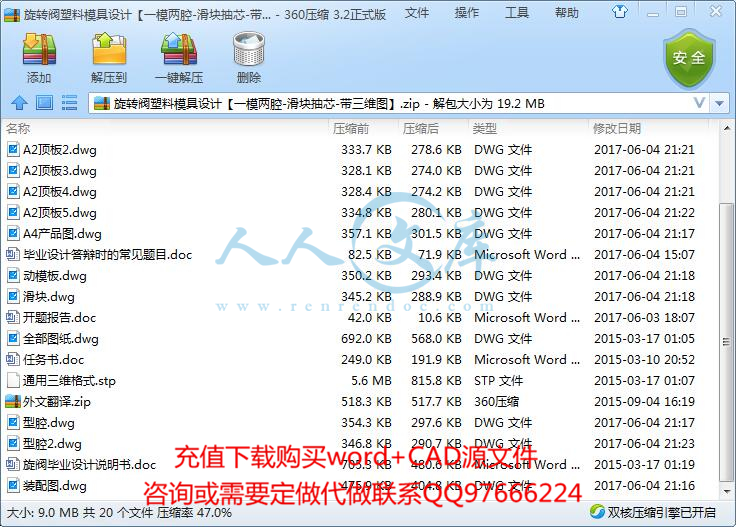Click the scrollbar down arrow
The image size is (736, 527).
point(726,492)
